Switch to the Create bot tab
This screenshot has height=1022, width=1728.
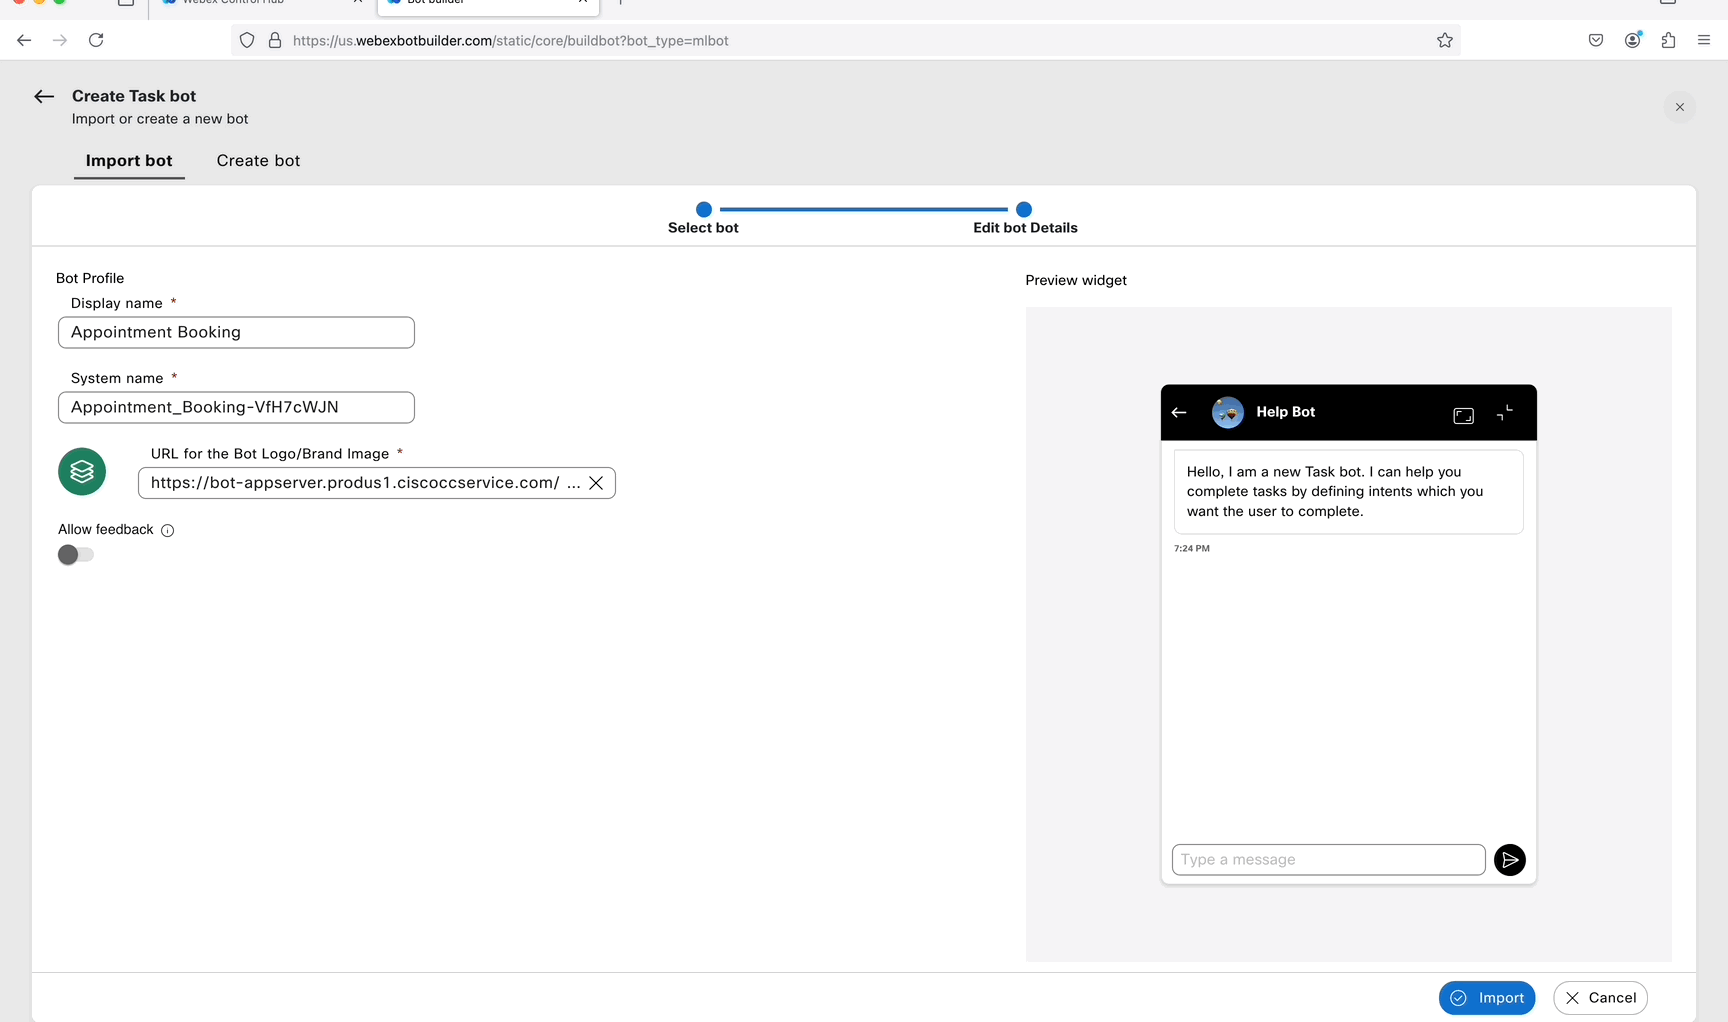258,161
